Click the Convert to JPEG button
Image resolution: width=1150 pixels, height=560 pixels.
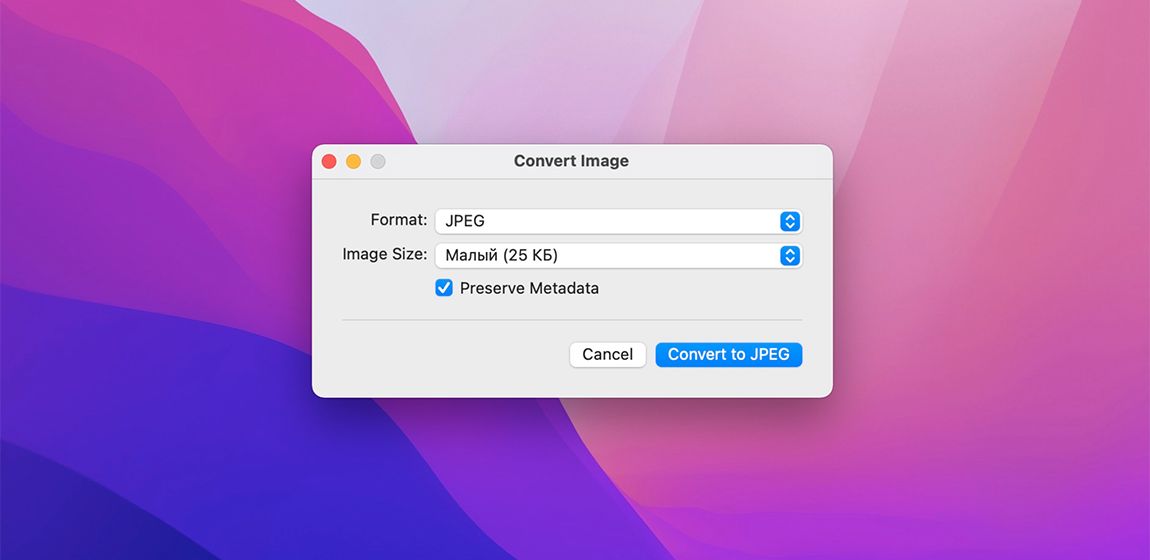(x=728, y=355)
